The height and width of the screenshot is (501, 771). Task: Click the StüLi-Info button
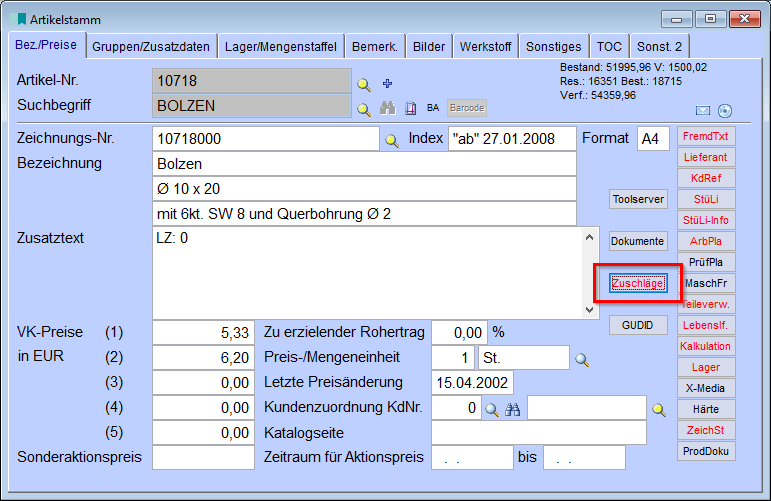tap(706, 220)
